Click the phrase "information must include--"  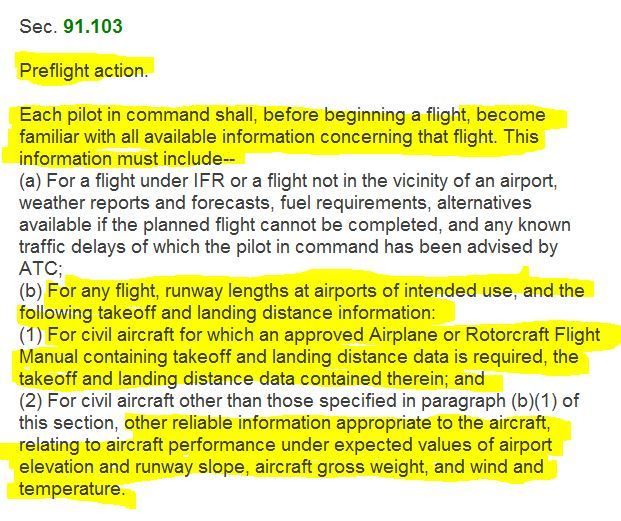pos(130,159)
